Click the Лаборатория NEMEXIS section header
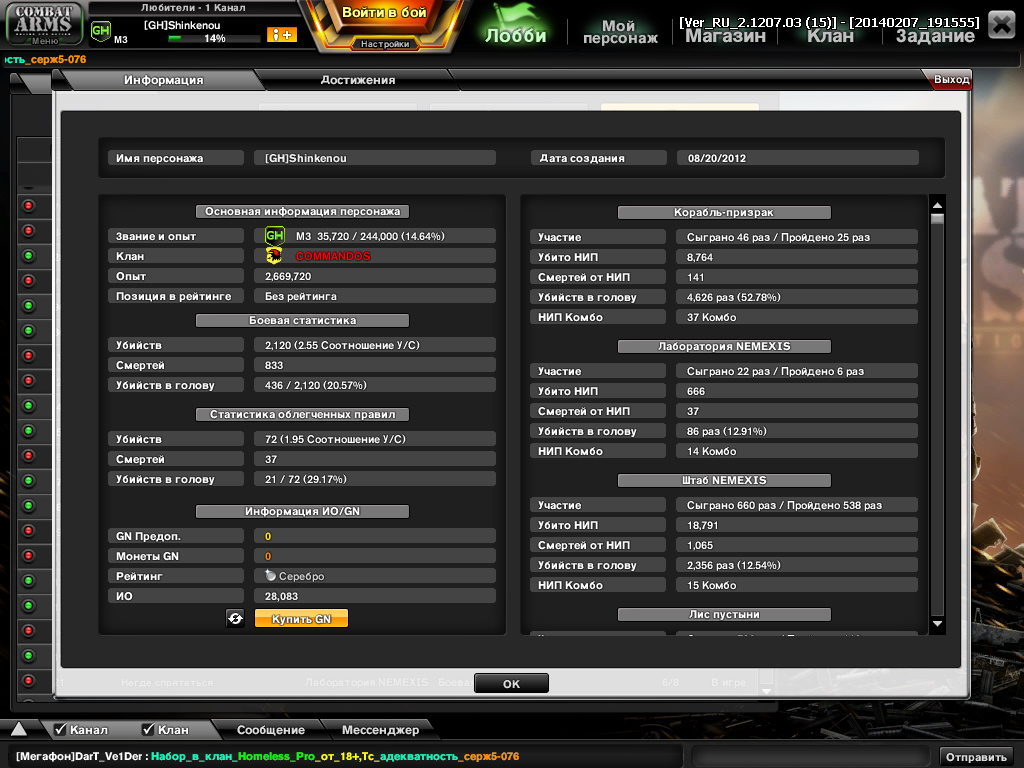This screenshot has height=768, width=1024. 724,346
